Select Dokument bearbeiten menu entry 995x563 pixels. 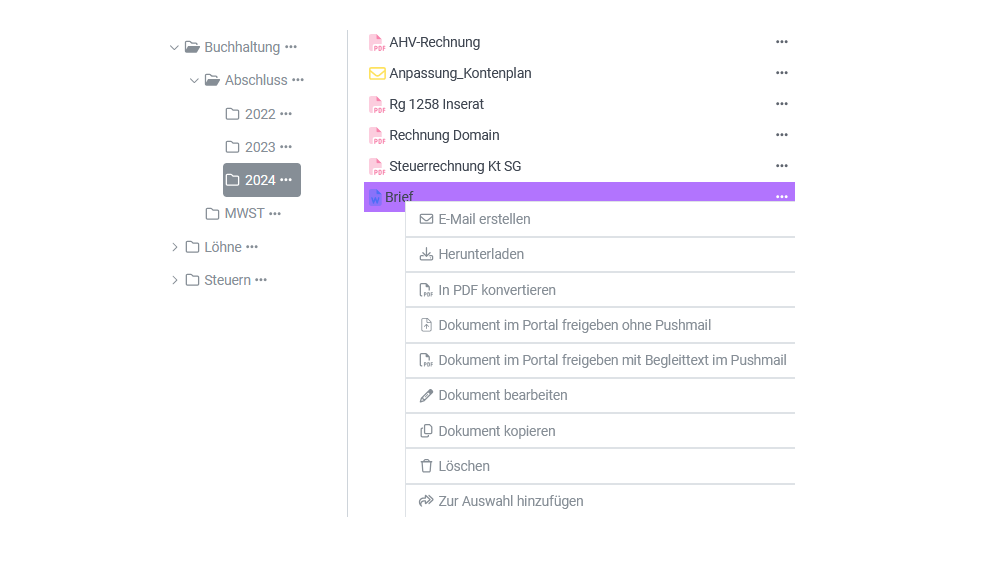(x=502, y=395)
